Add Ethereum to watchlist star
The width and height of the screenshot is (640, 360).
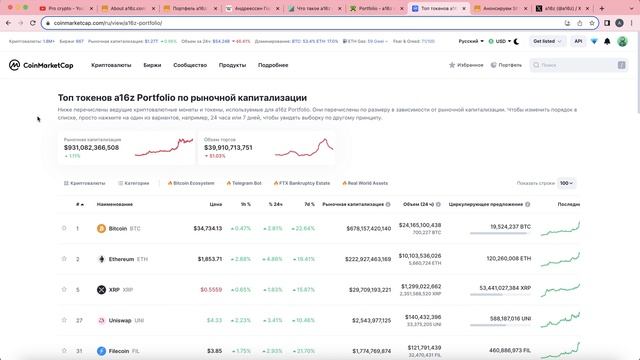64,259
